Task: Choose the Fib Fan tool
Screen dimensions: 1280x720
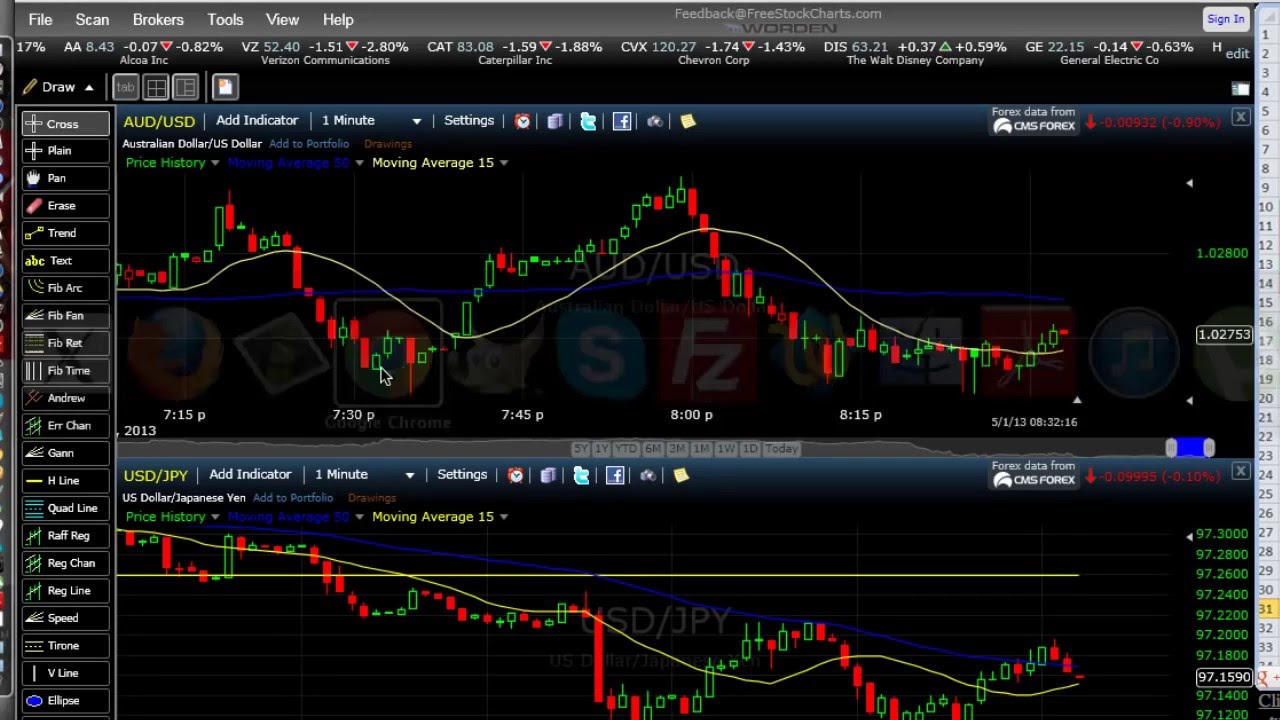Action: (x=66, y=316)
